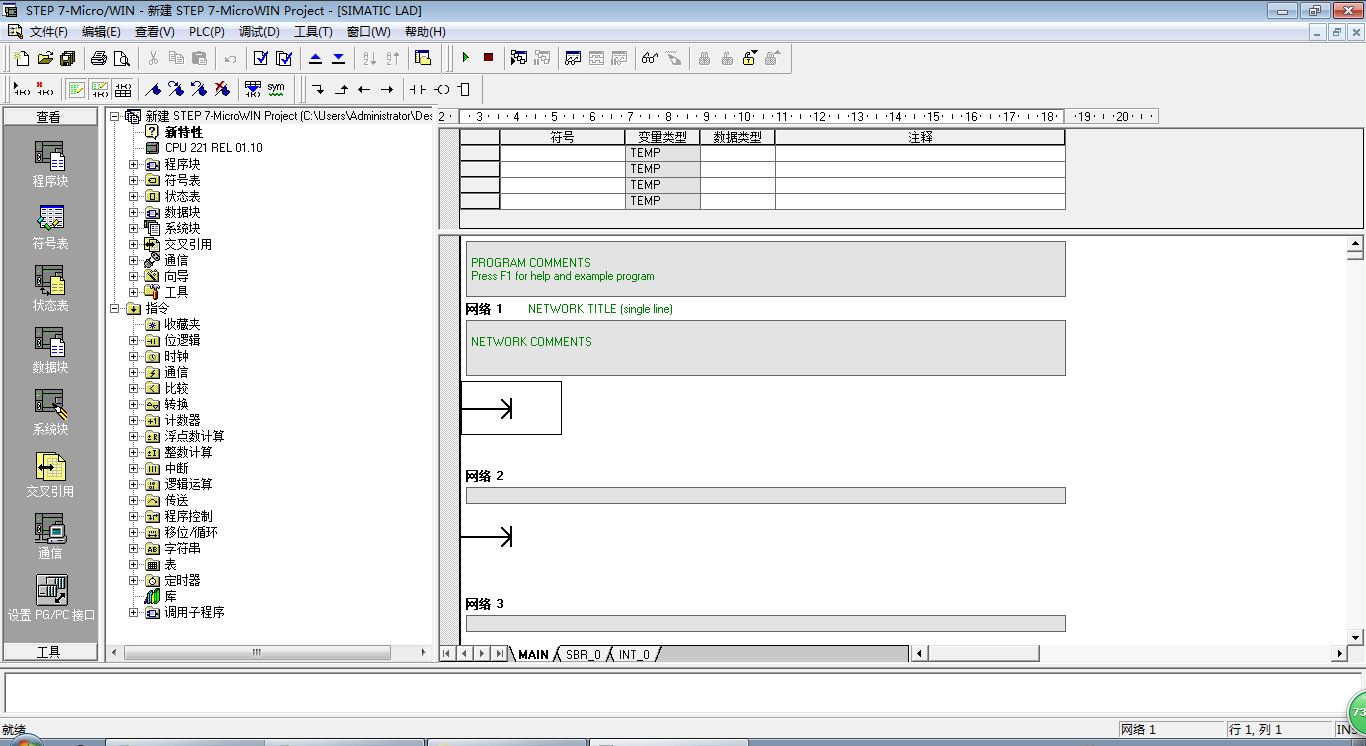
Task: Click the project tree horizontal scrollbar thumb
Action: [x=257, y=653]
